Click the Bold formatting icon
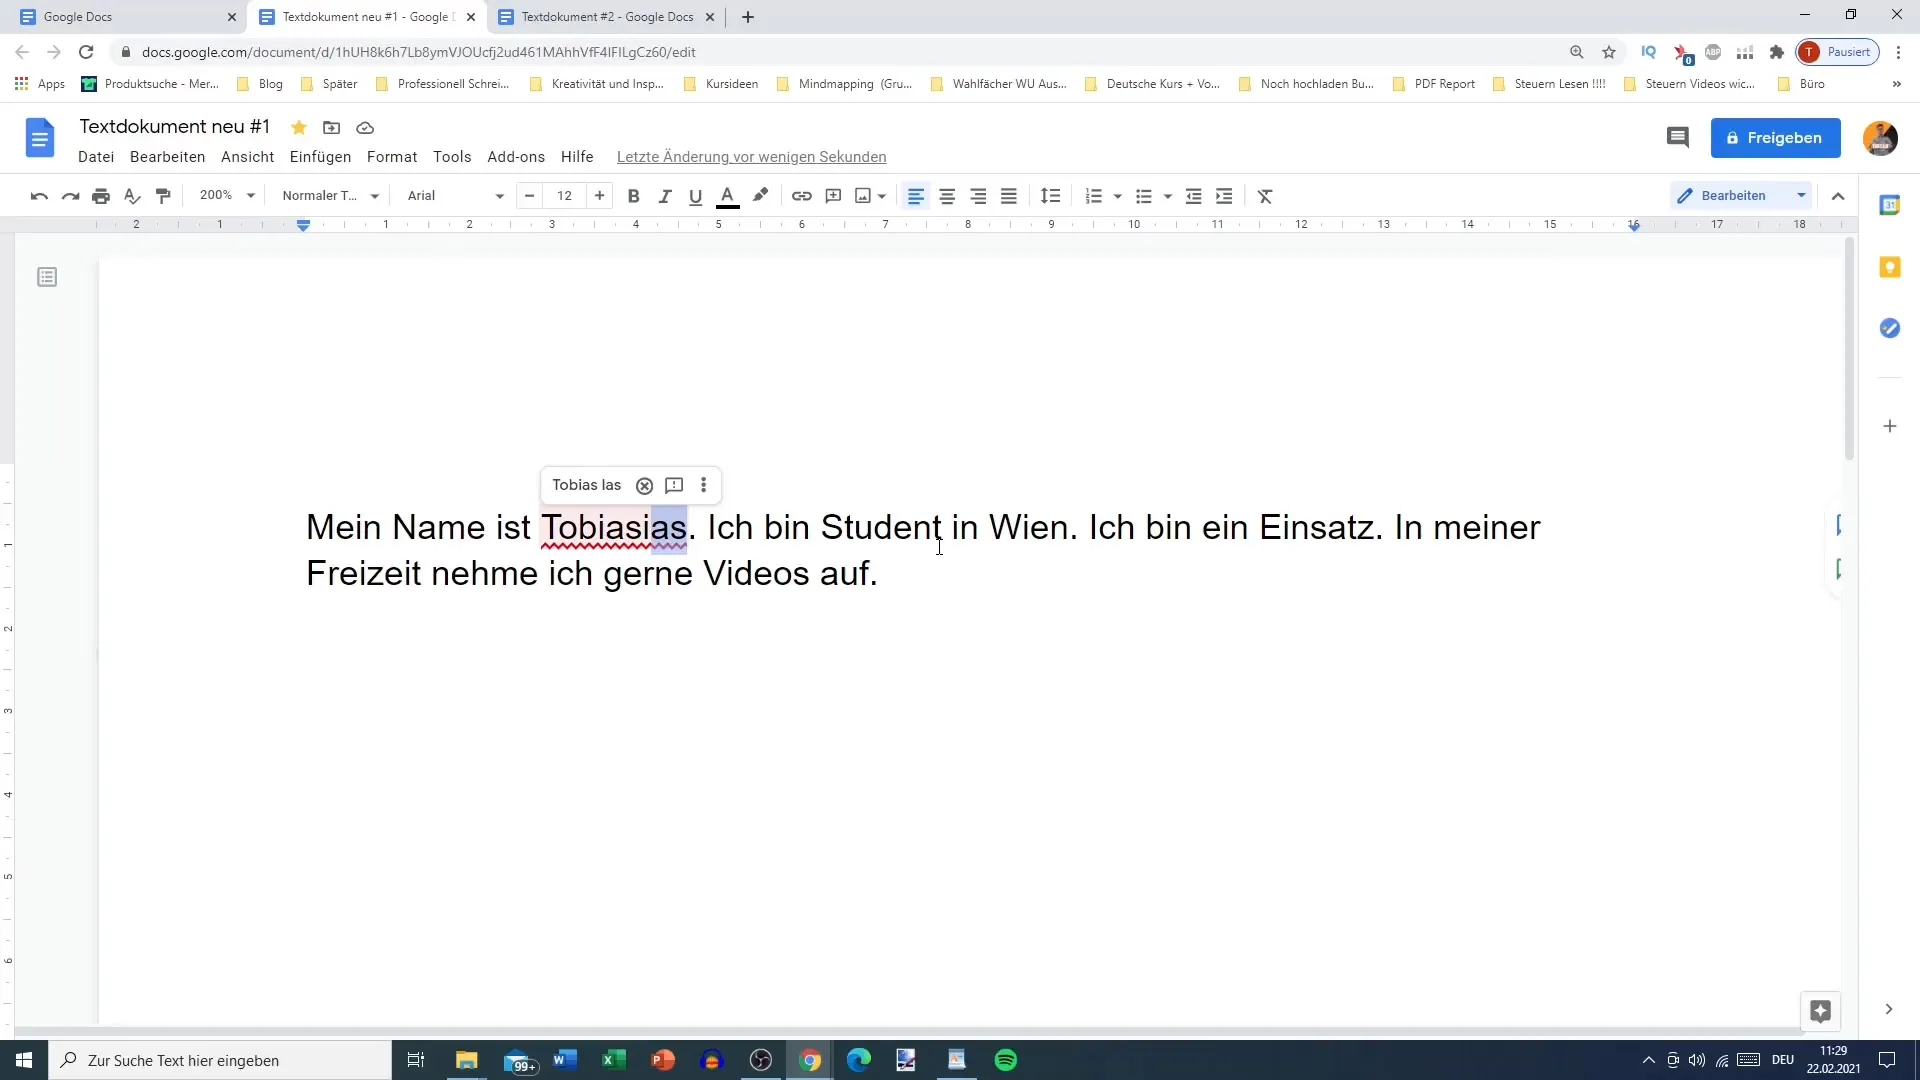This screenshot has height=1080, width=1920. 633,195
